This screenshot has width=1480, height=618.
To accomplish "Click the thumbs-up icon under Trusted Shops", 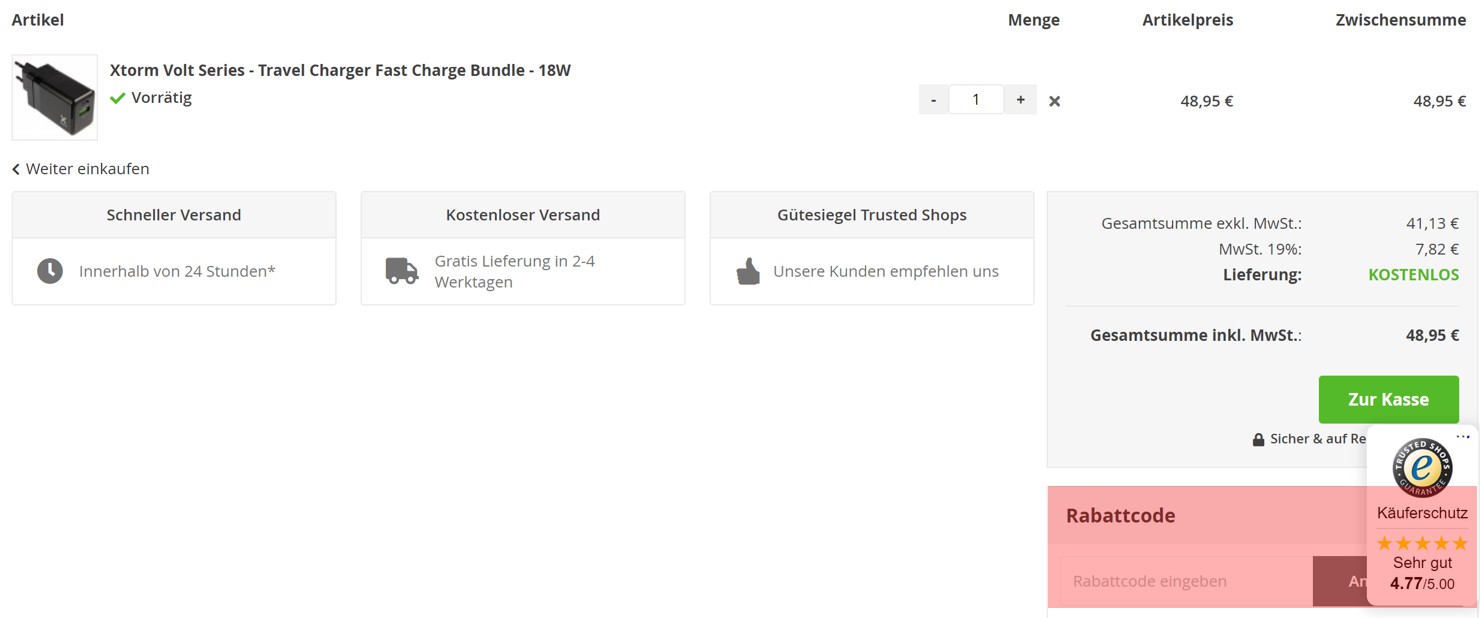I will pos(748,271).
